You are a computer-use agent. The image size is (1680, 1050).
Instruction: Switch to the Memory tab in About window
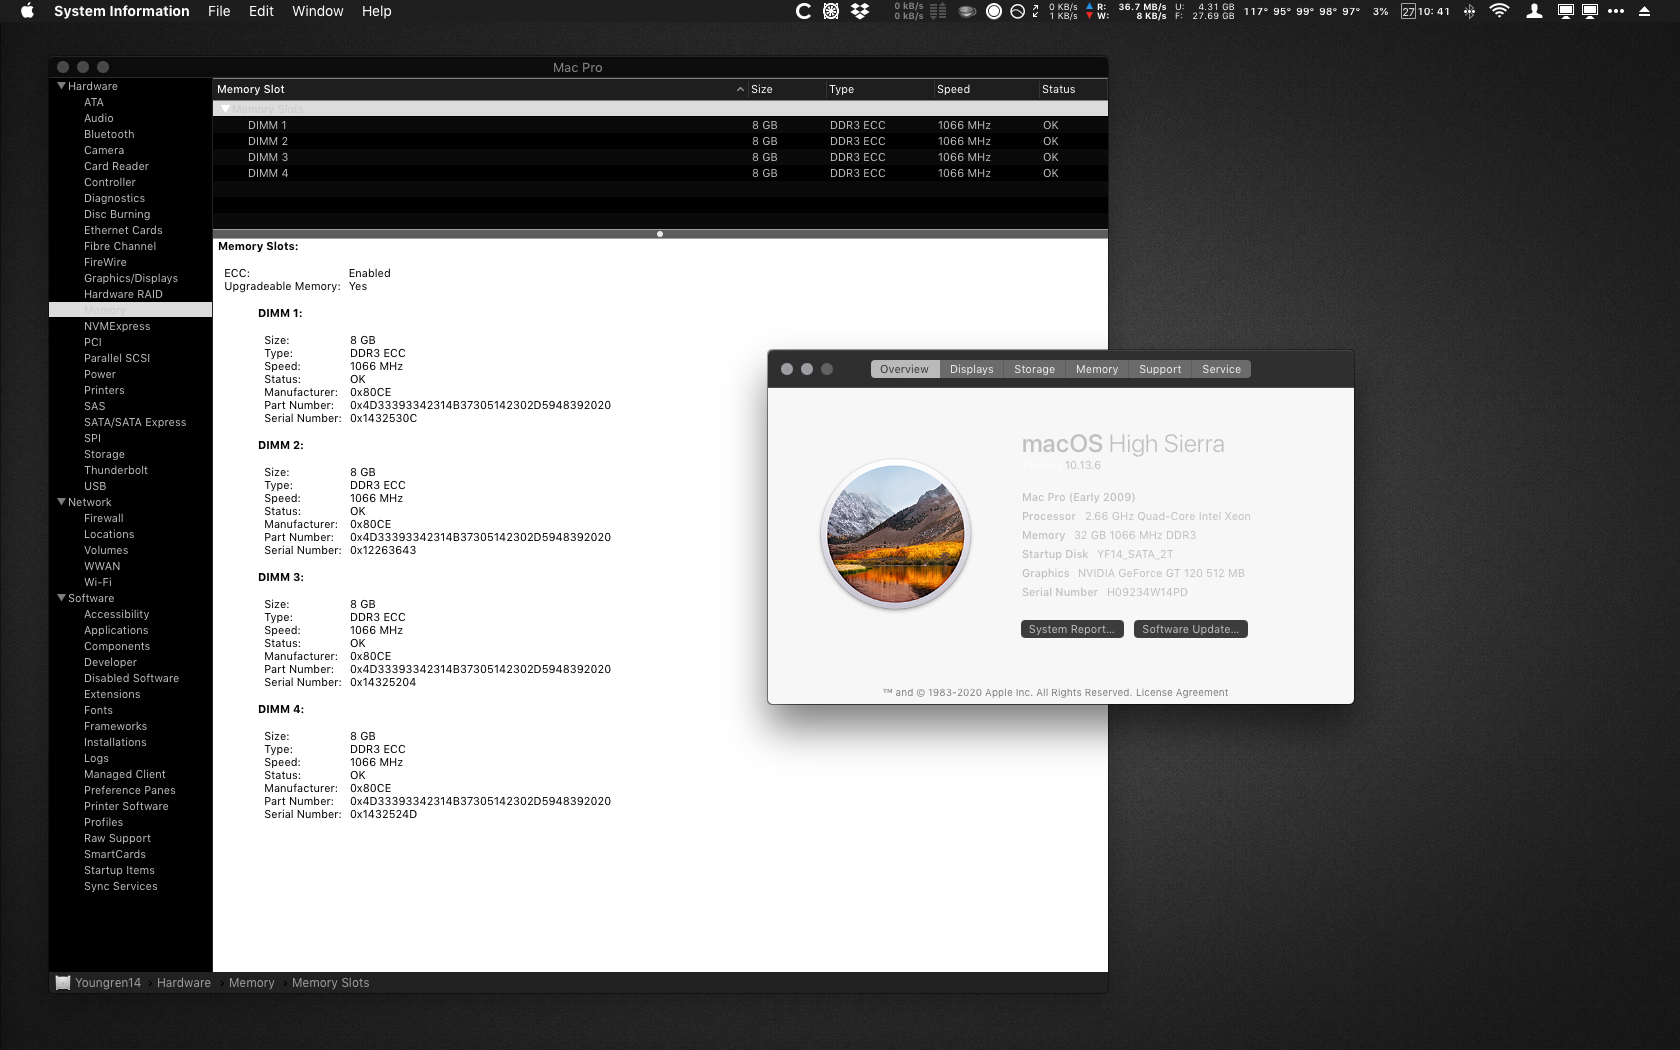(1097, 369)
